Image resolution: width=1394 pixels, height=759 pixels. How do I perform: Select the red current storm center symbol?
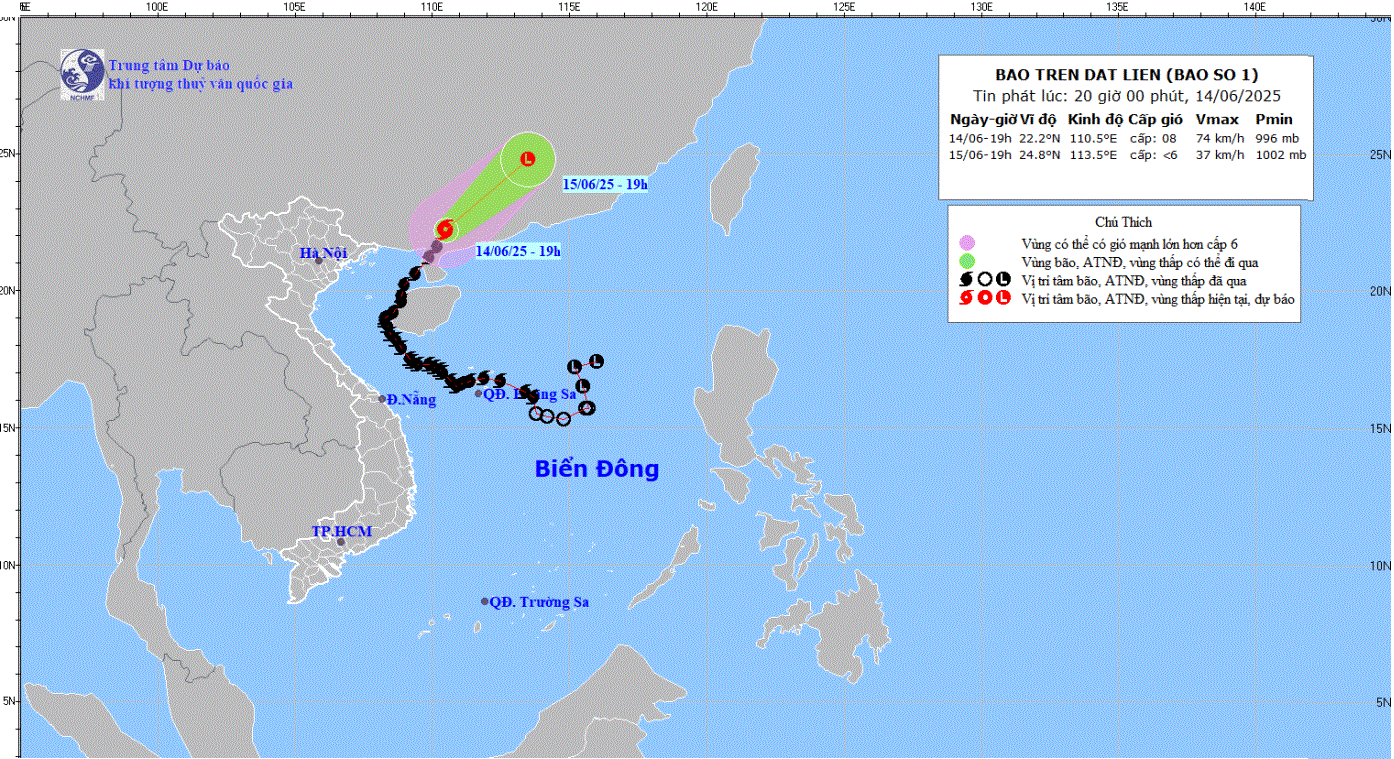click(445, 229)
